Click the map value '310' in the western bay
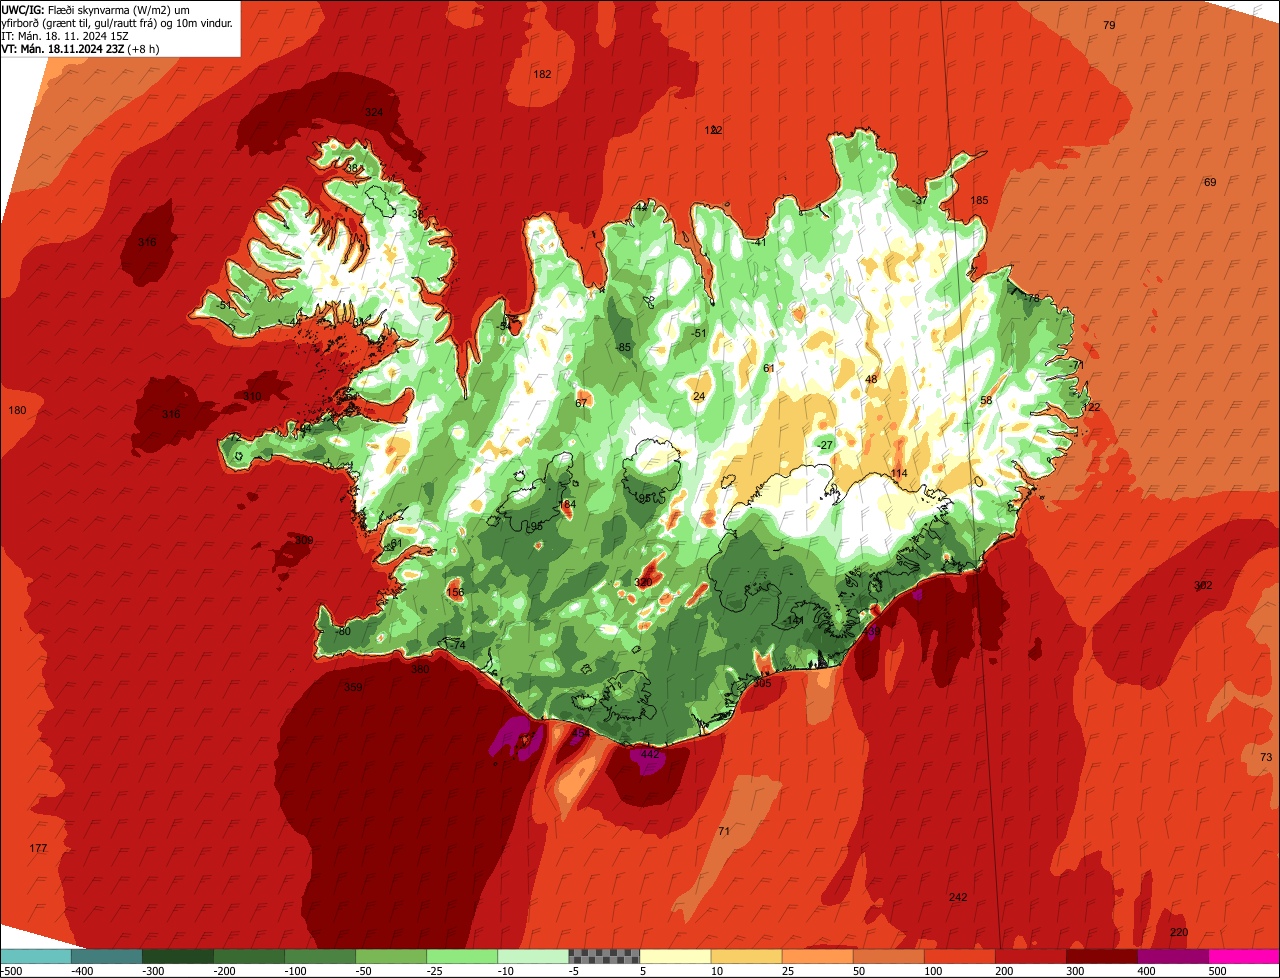This screenshot has width=1280, height=978. 252,396
